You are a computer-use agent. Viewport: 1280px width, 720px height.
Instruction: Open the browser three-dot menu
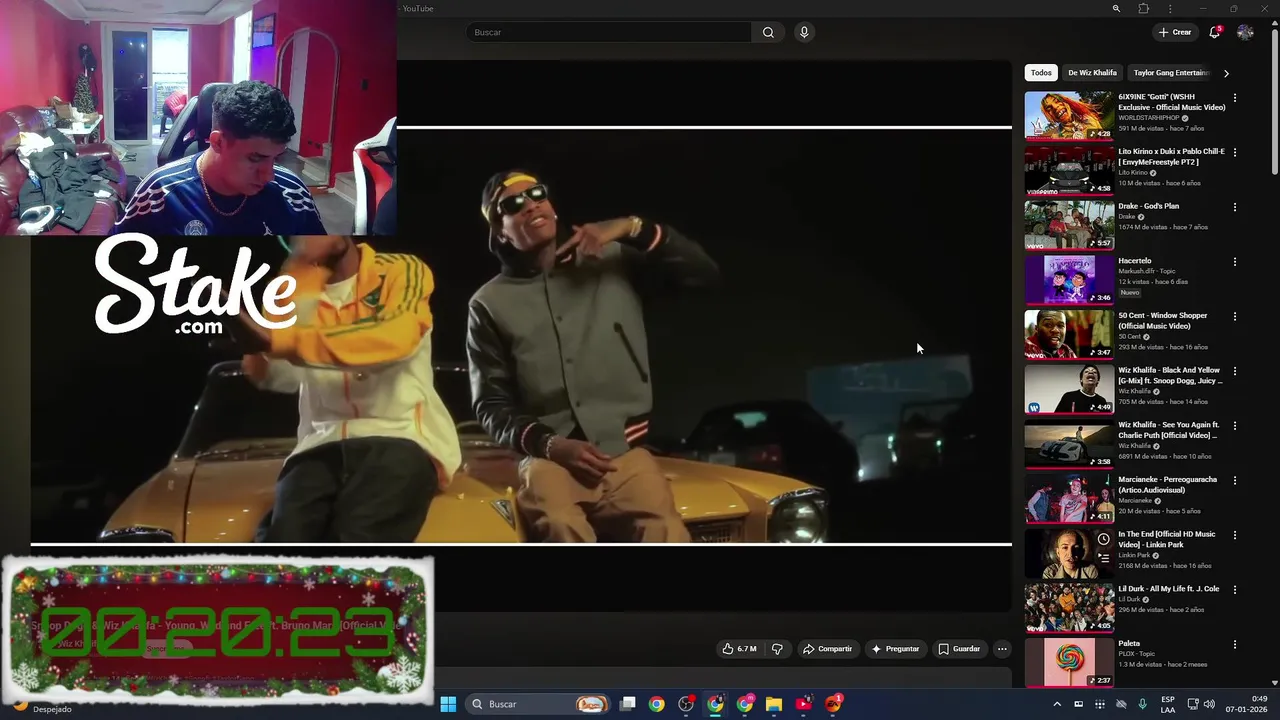coord(1170,9)
